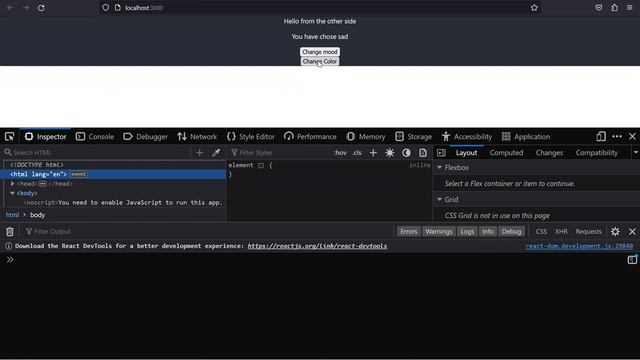This screenshot has height=360, width=640.
Task: Close the split console
Action: [632, 231]
